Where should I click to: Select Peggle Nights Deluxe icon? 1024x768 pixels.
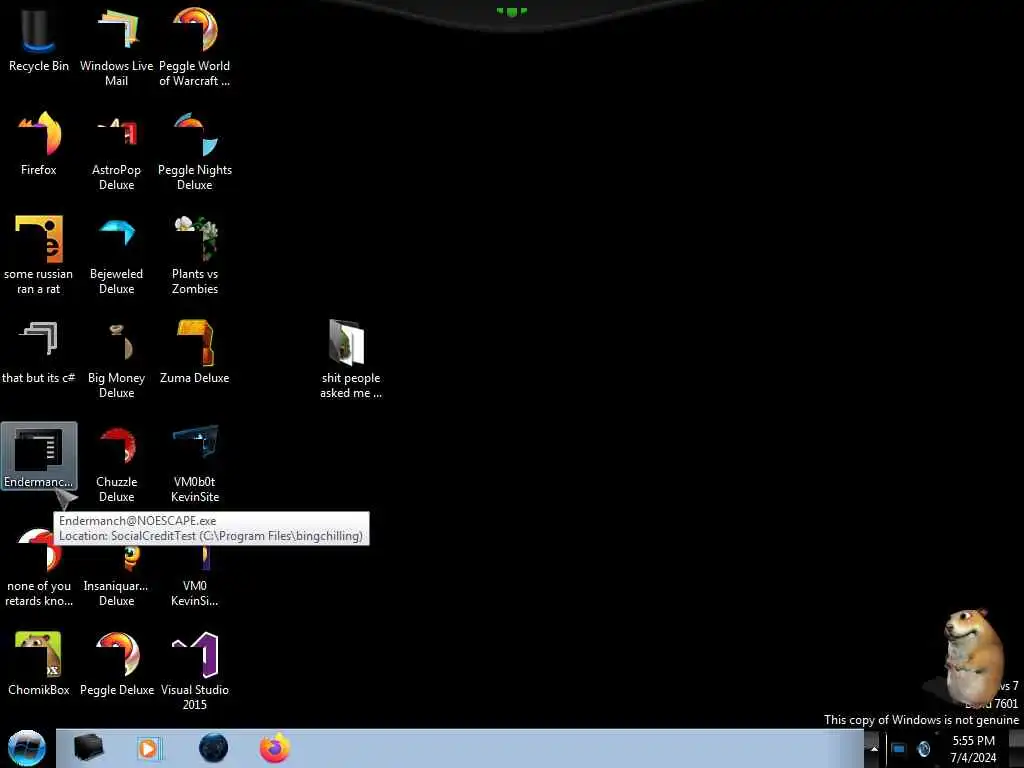pos(195,151)
